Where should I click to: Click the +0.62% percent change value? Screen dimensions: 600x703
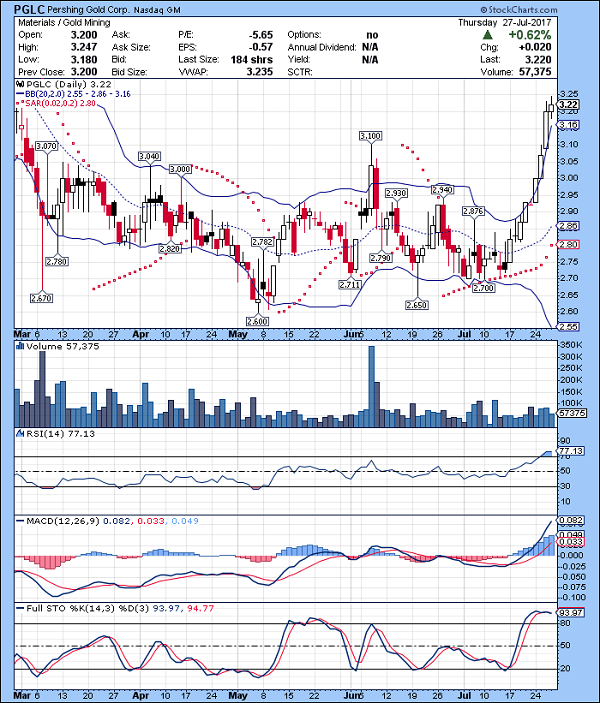point(529,35)
